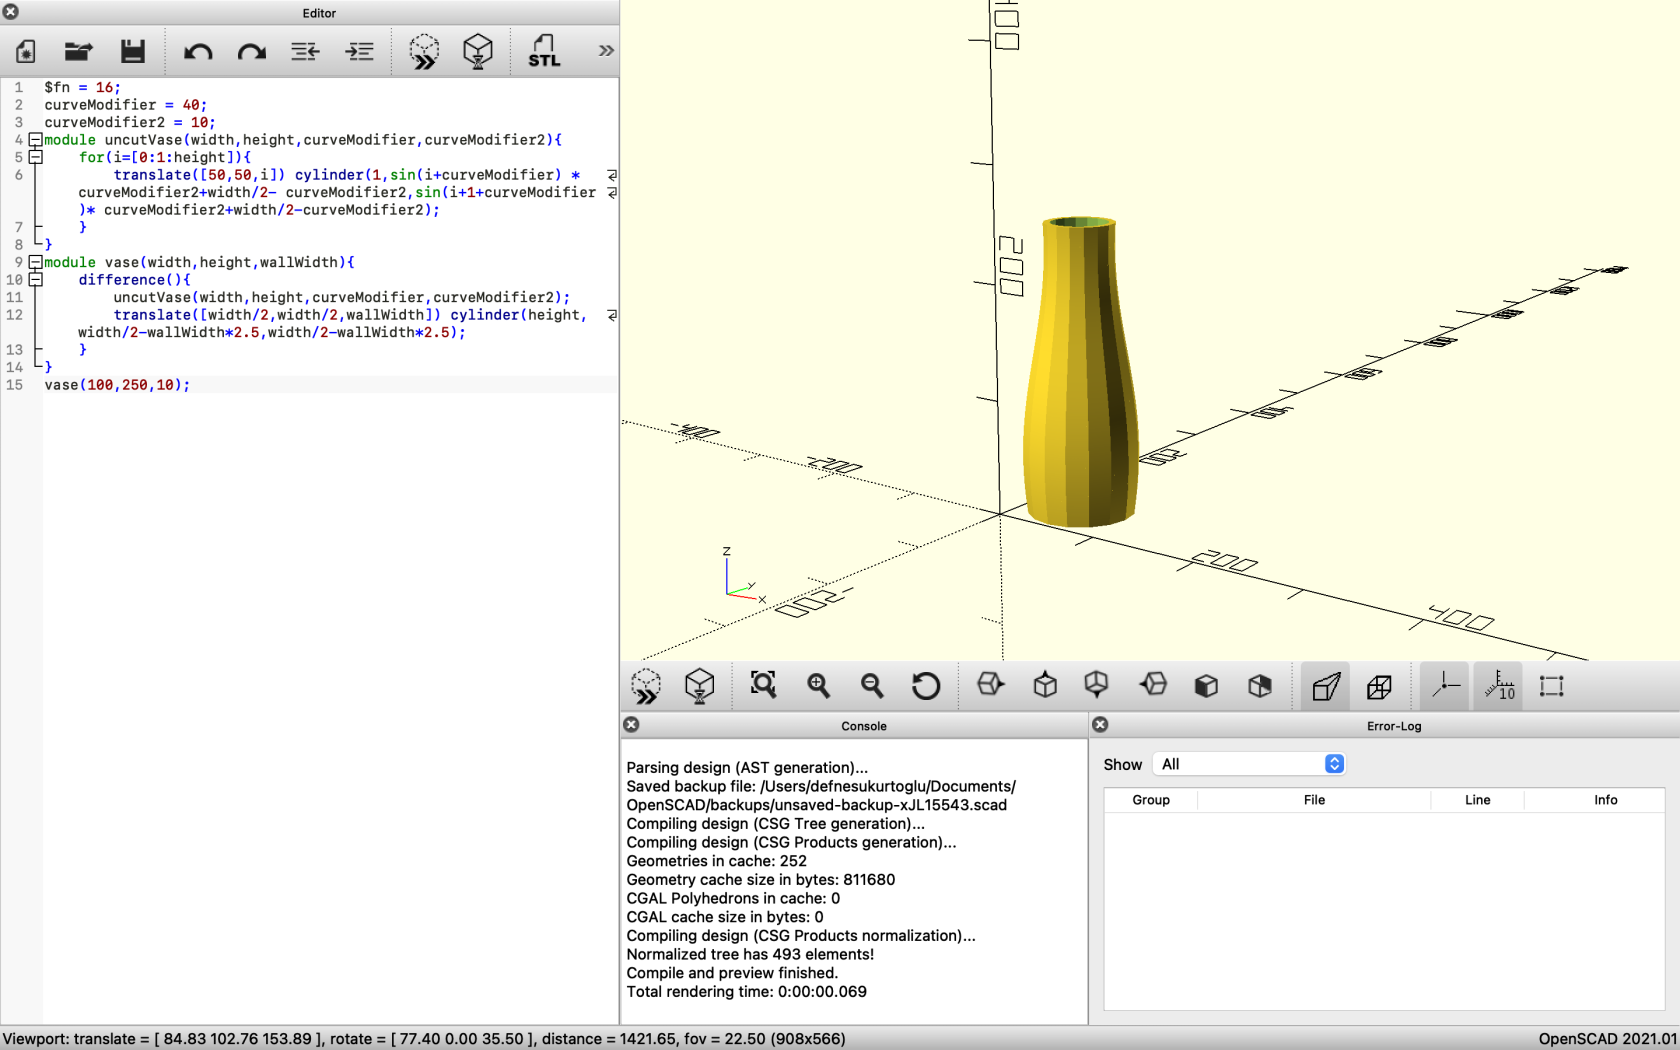
Task: Zoom in on the 3D view
Action: pyautogui.click(x=819, y=685)
